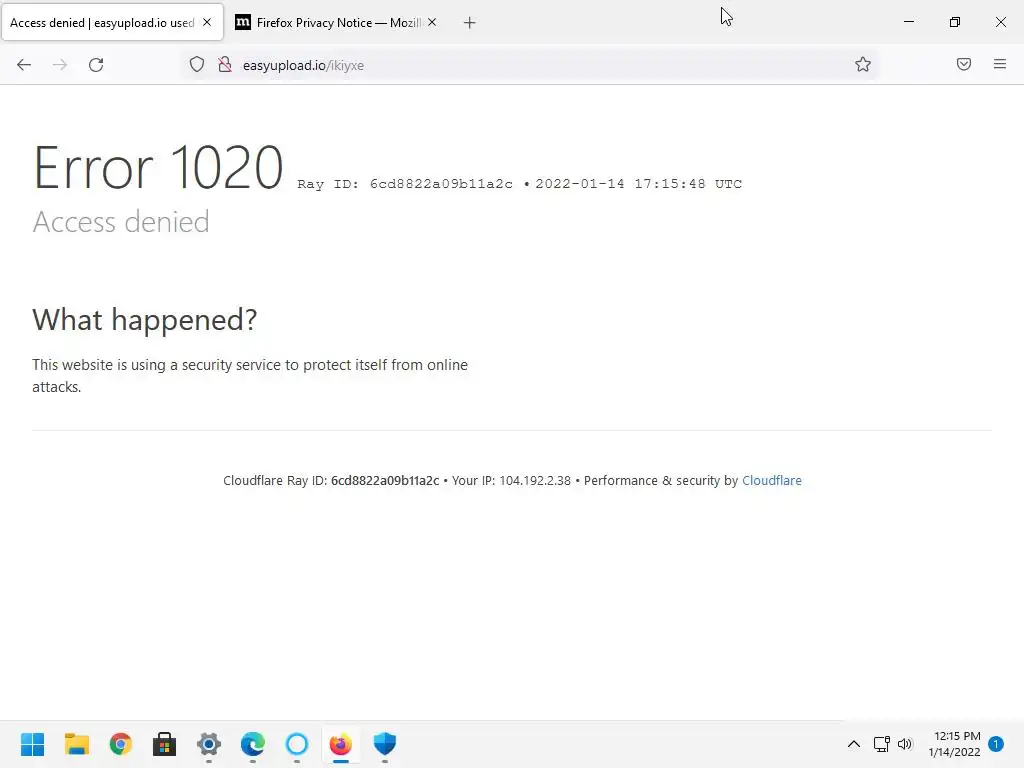Viewport: 1024px width, 768px height.
Task: Follow the Cloudflare link in the footer
Action: tap(771, 481)
